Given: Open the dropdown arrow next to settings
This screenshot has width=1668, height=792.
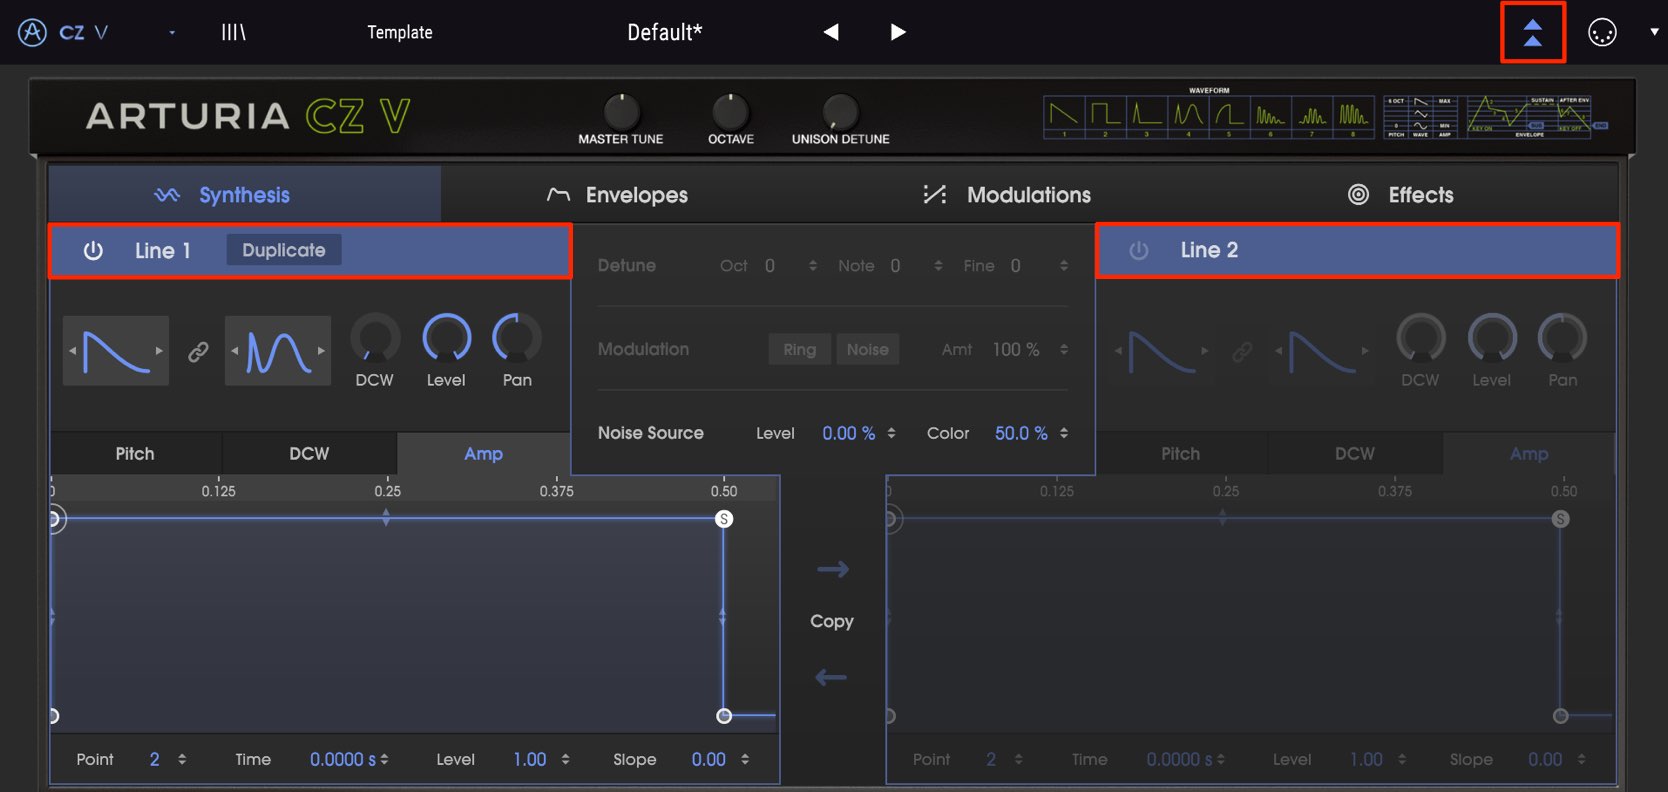Looking at the screenshot, I should (1654, 32).
